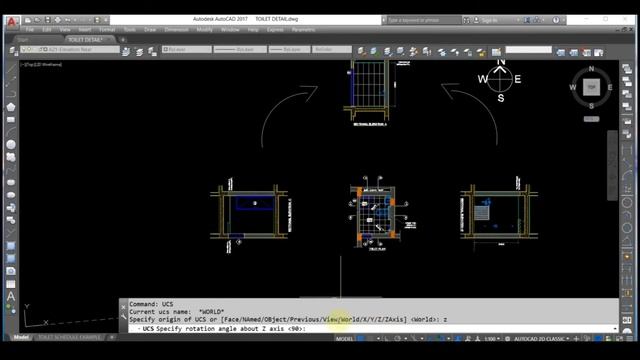Toggle Ortho mode in the status bar

pyautogui.click(x=386, y=338)
